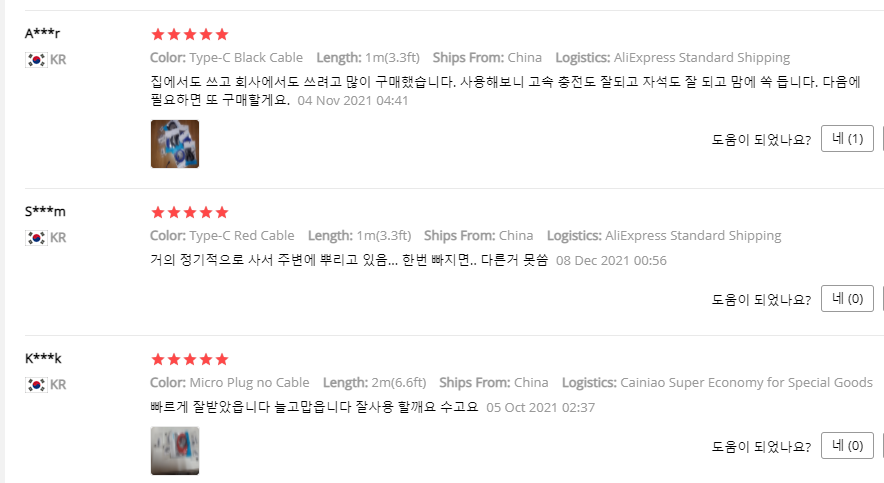Open A***r's review photo thumbnail
The image size is (884, 483).
(x=175, y=144)
